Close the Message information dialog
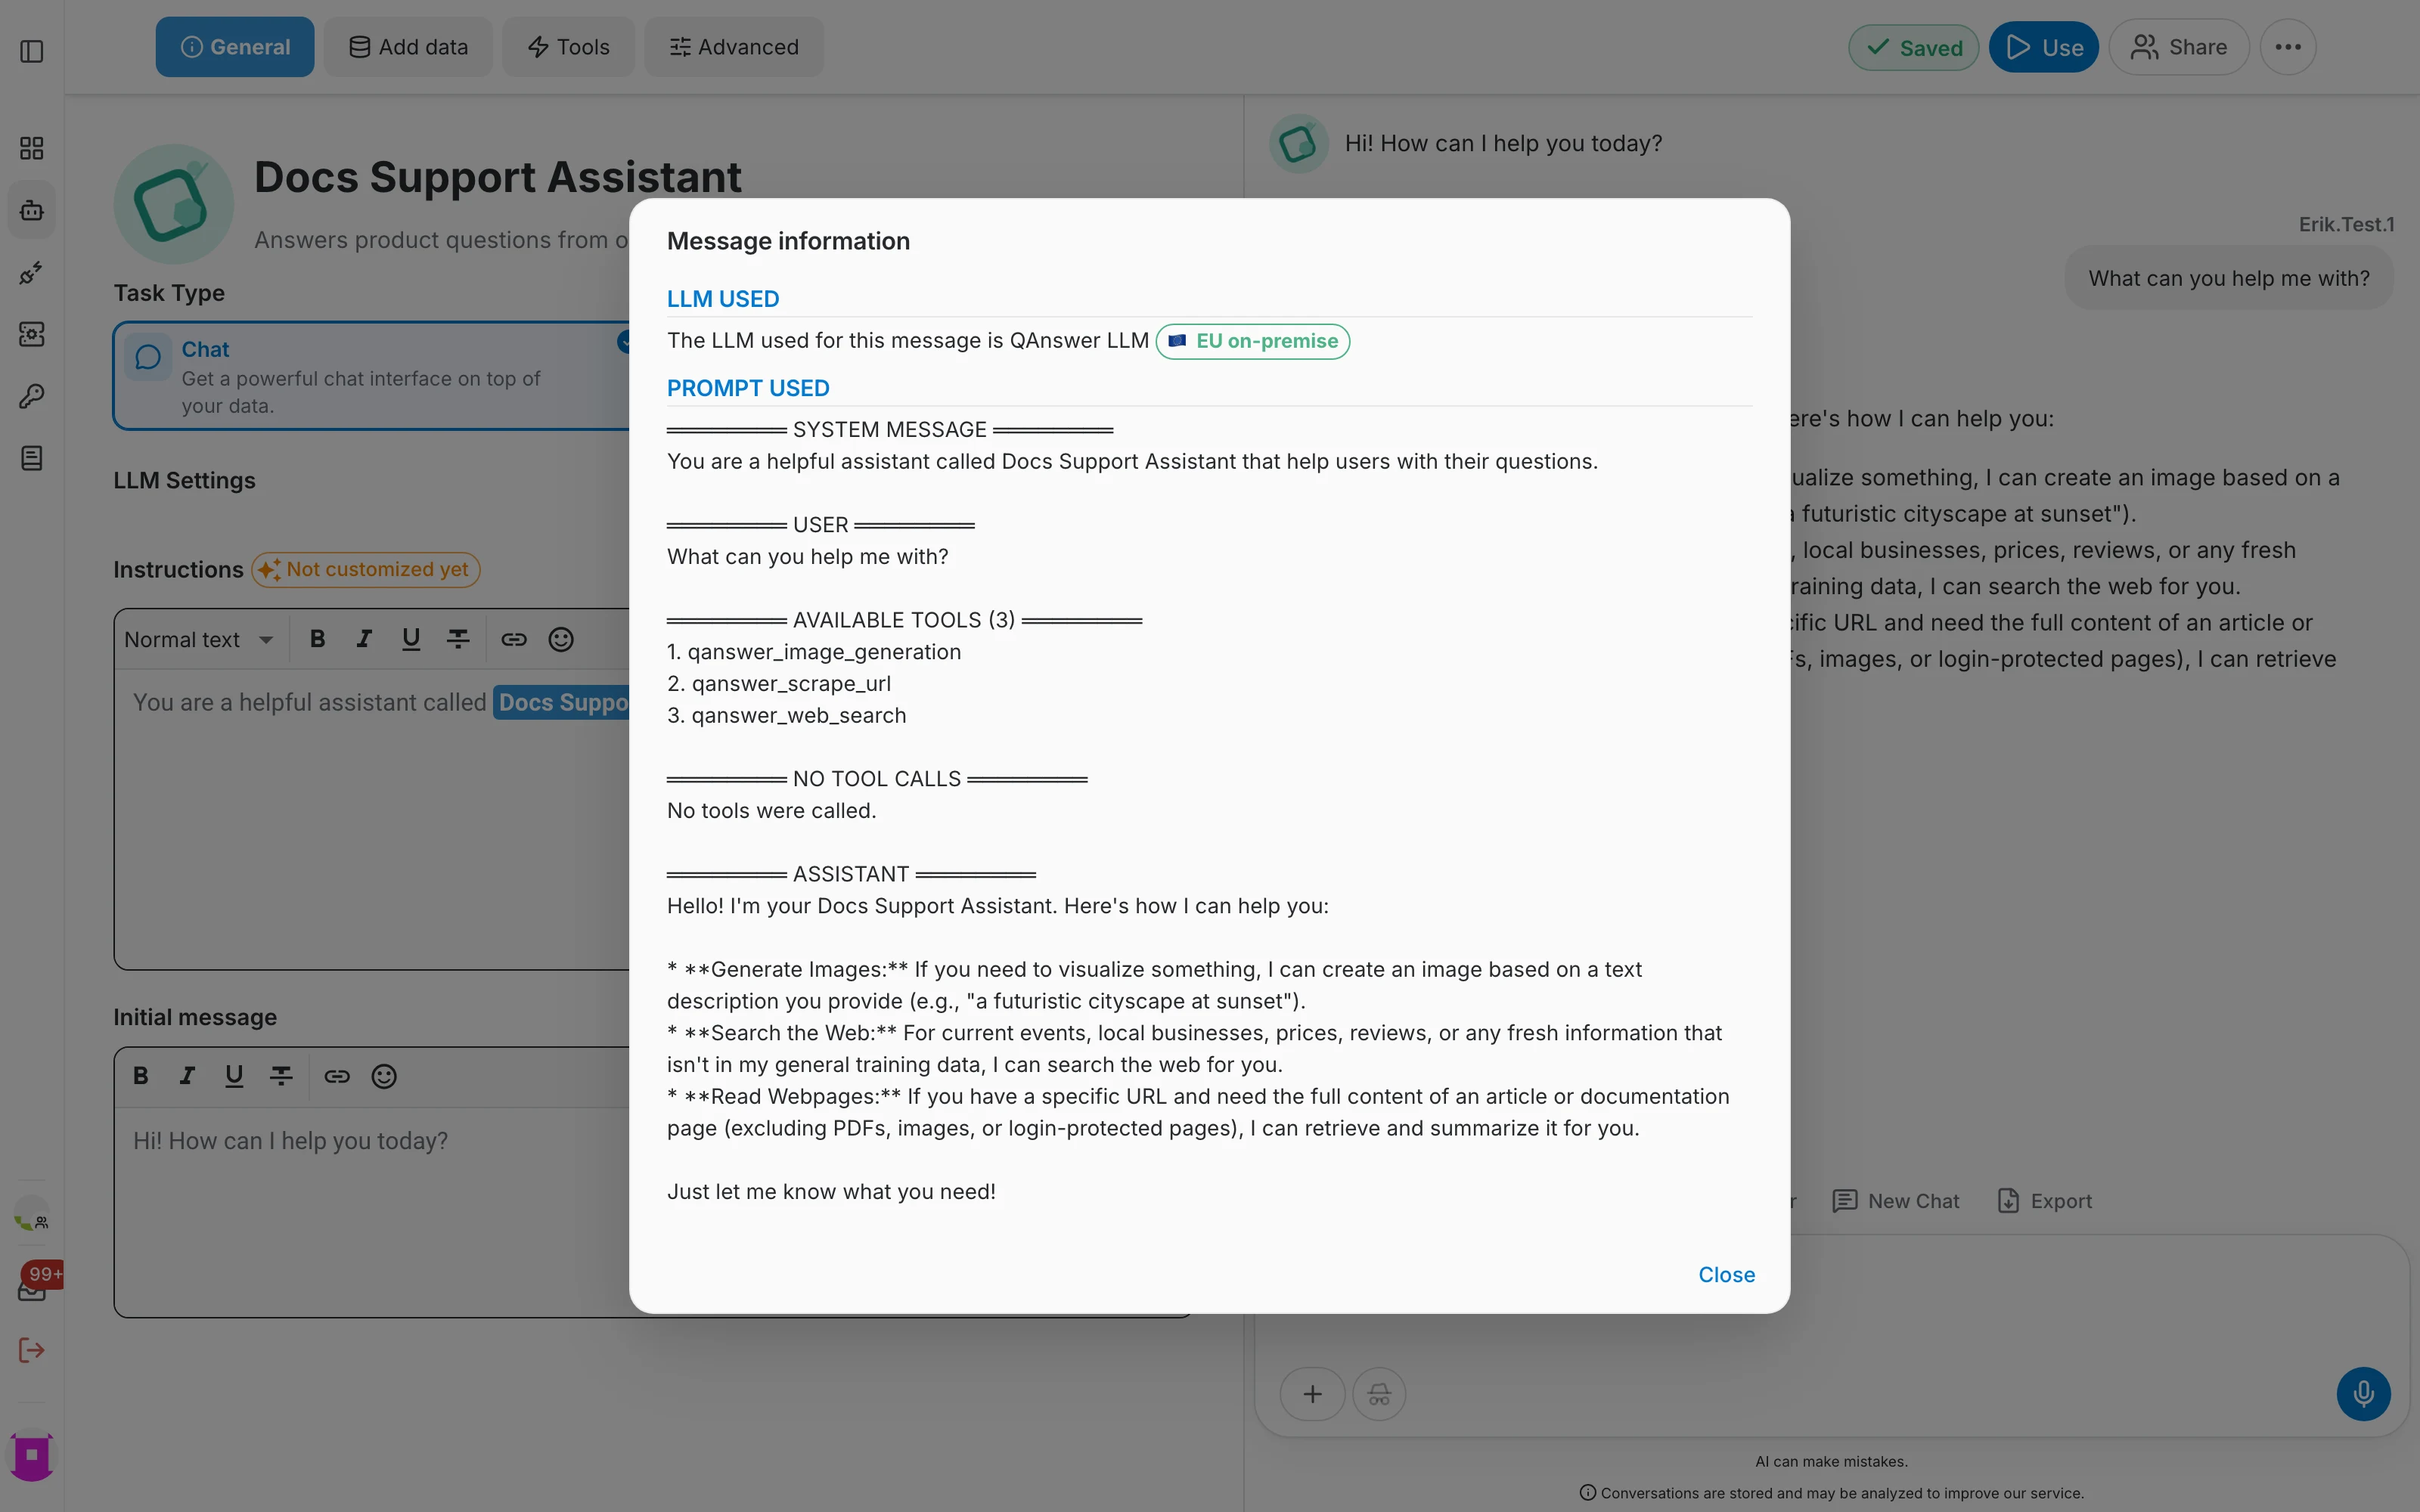 (1726, 1275)
